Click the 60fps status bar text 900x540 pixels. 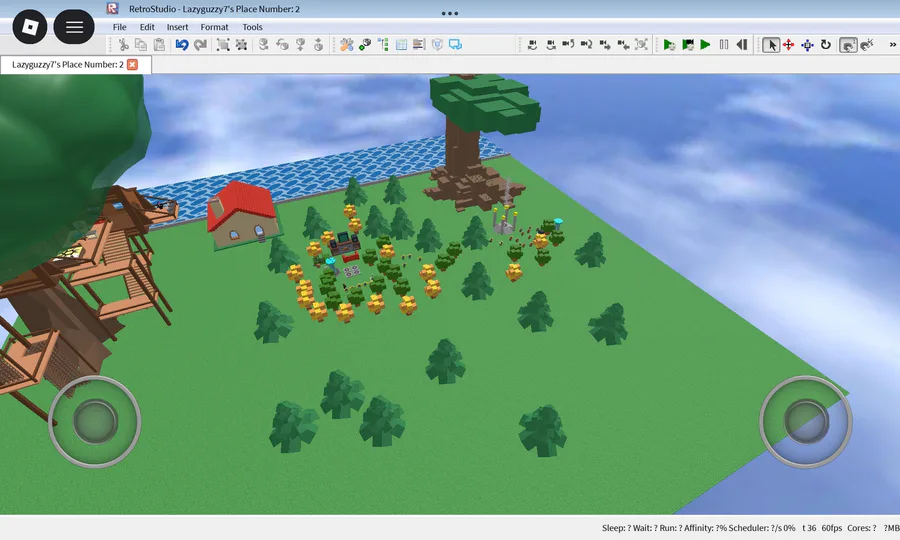pos(832,528)
